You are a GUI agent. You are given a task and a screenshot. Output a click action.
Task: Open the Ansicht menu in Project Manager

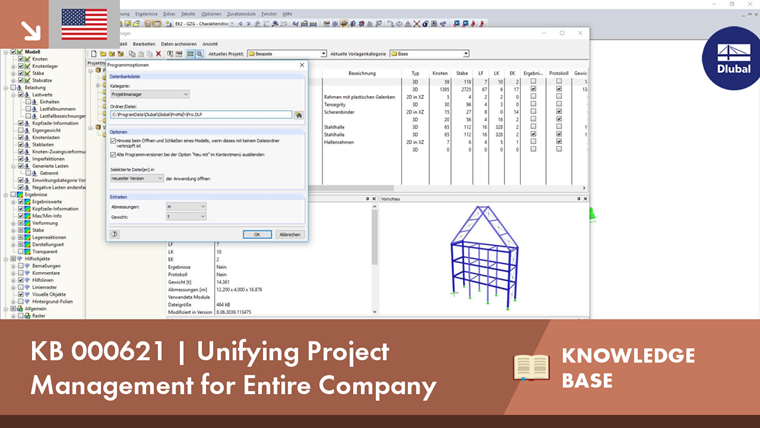(210, 44)
